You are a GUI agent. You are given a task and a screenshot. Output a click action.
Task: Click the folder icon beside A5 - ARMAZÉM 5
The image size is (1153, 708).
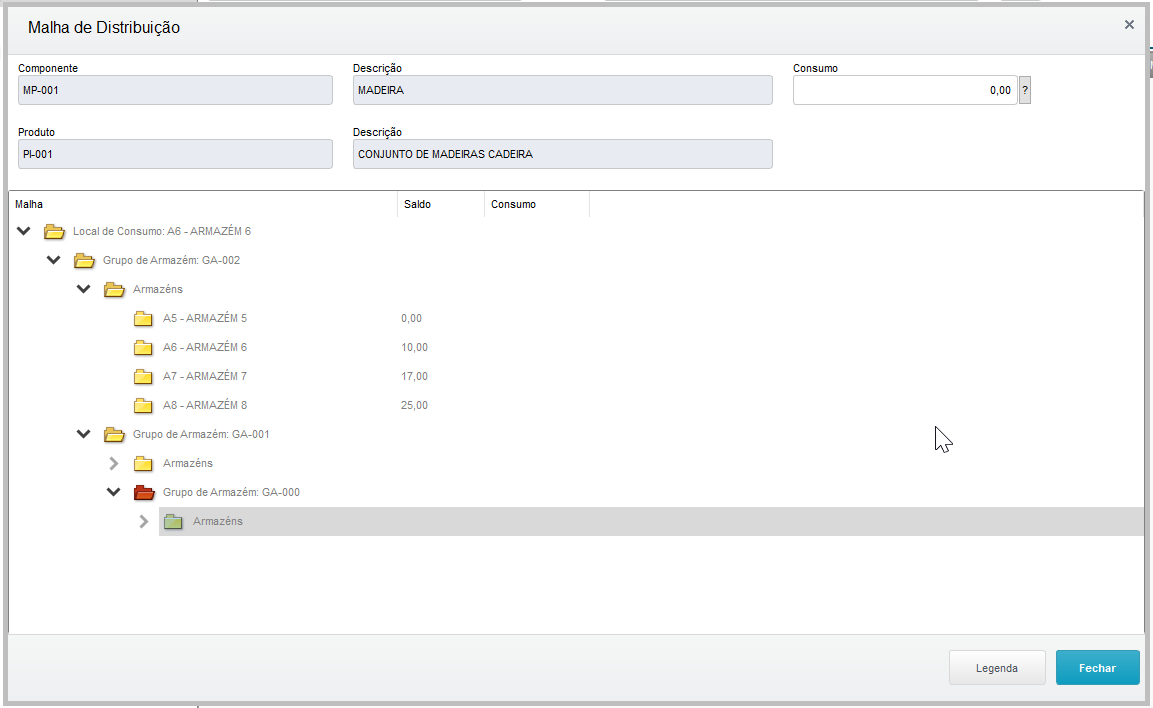coord(143,319)
